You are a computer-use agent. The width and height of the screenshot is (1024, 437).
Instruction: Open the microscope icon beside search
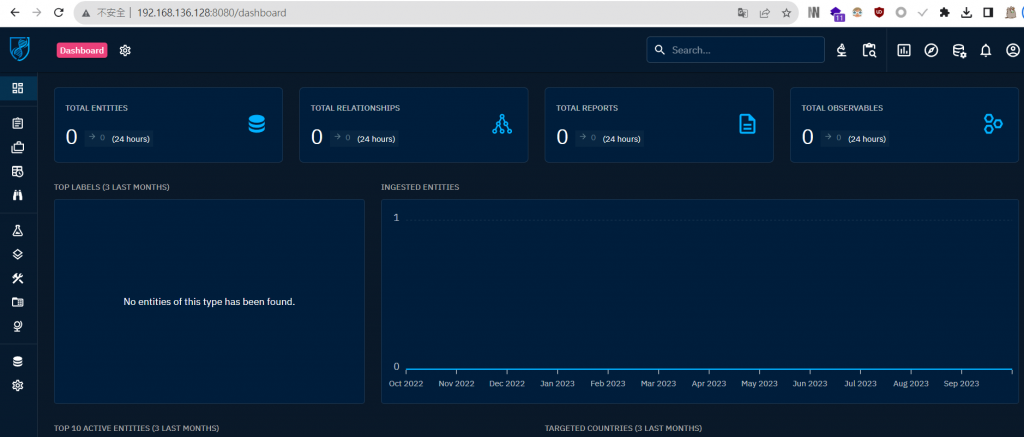[x=842, y=50]
